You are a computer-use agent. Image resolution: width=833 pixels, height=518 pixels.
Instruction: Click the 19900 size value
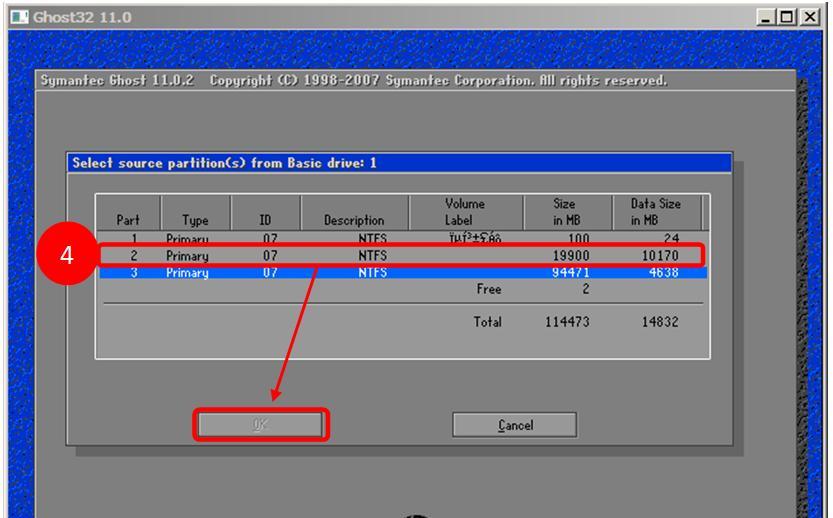[571, 256]
